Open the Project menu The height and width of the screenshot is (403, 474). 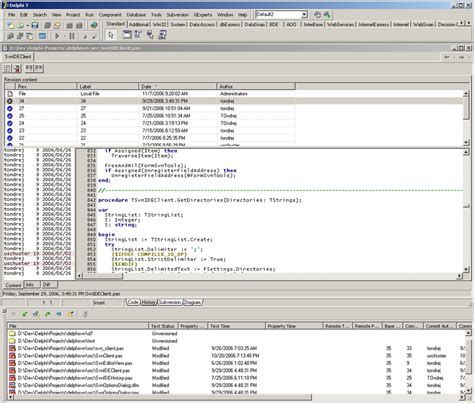73,15
